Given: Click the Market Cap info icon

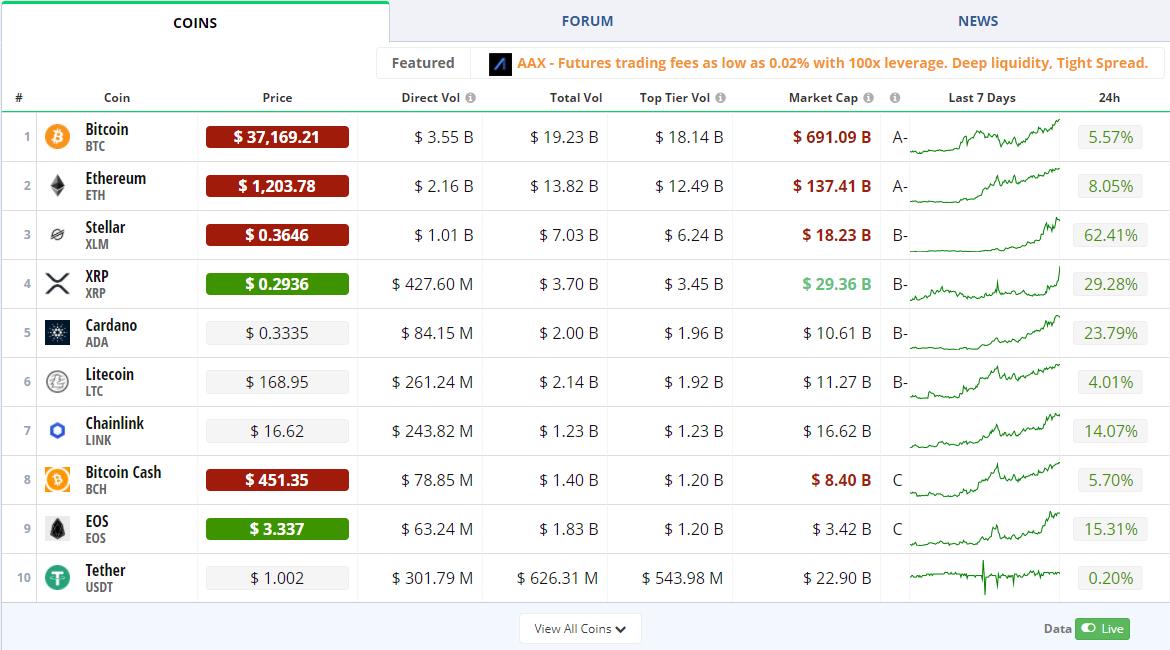Looking at the screenshot, I should pyautogui.click(x=869, y=98).
